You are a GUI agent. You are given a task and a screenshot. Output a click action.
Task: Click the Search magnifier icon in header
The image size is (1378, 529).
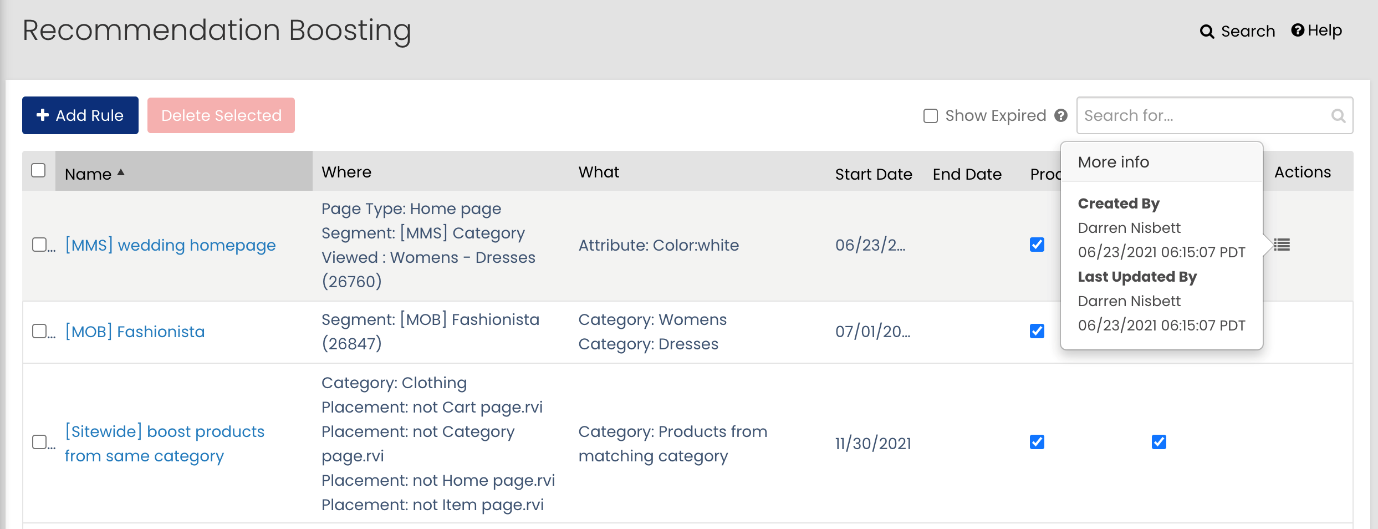click(x=1207, y=31)
